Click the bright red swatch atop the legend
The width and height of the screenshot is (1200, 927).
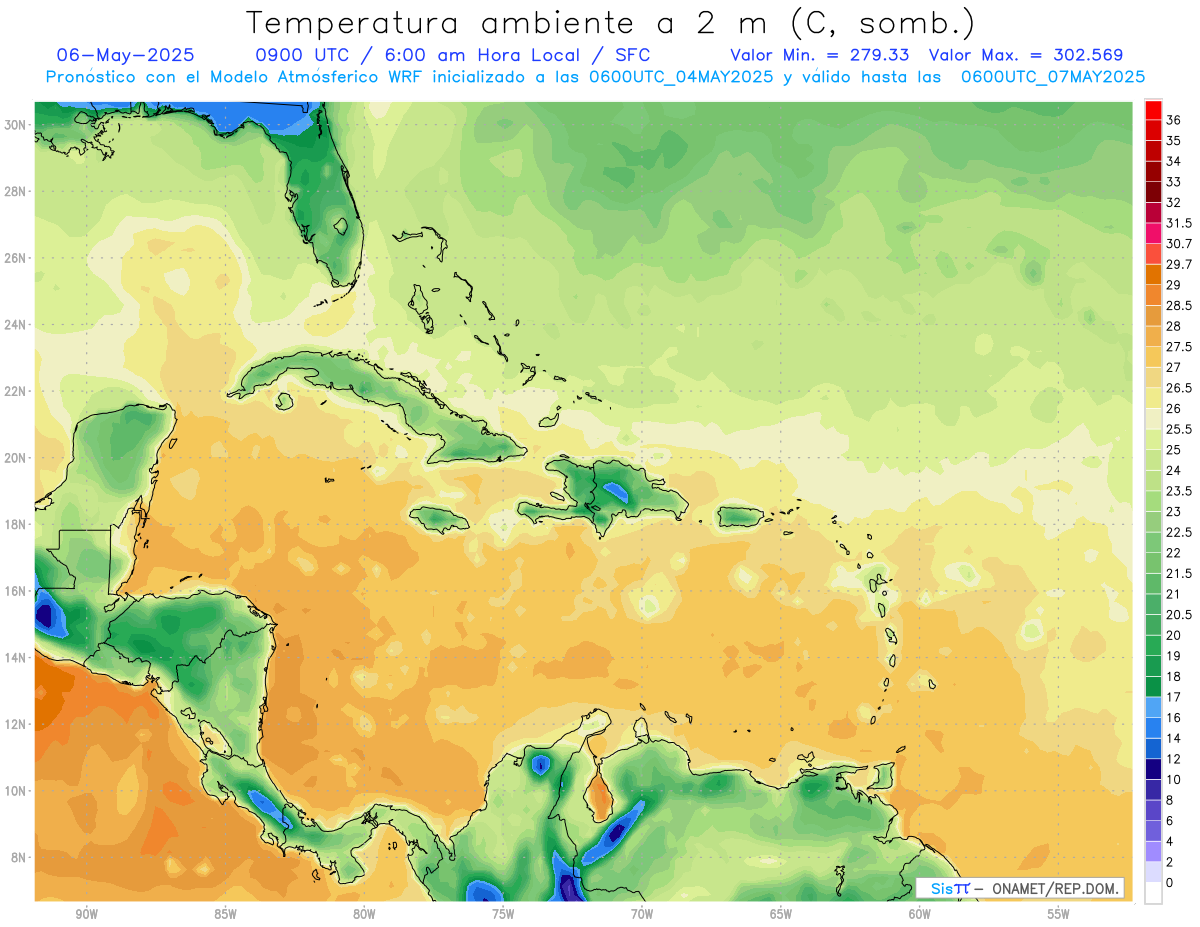tap(1153, 111)
